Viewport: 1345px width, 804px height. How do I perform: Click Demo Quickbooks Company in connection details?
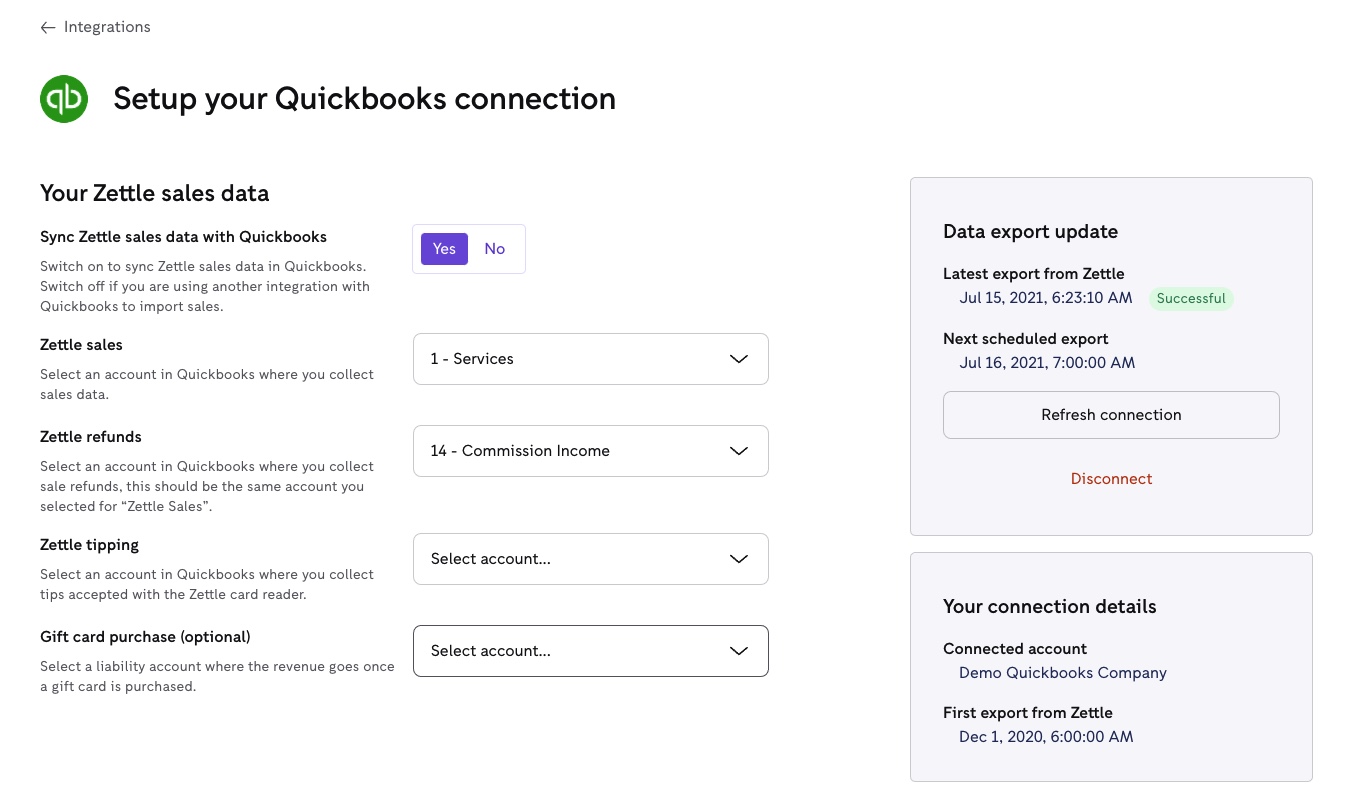tap(1062, 672)
